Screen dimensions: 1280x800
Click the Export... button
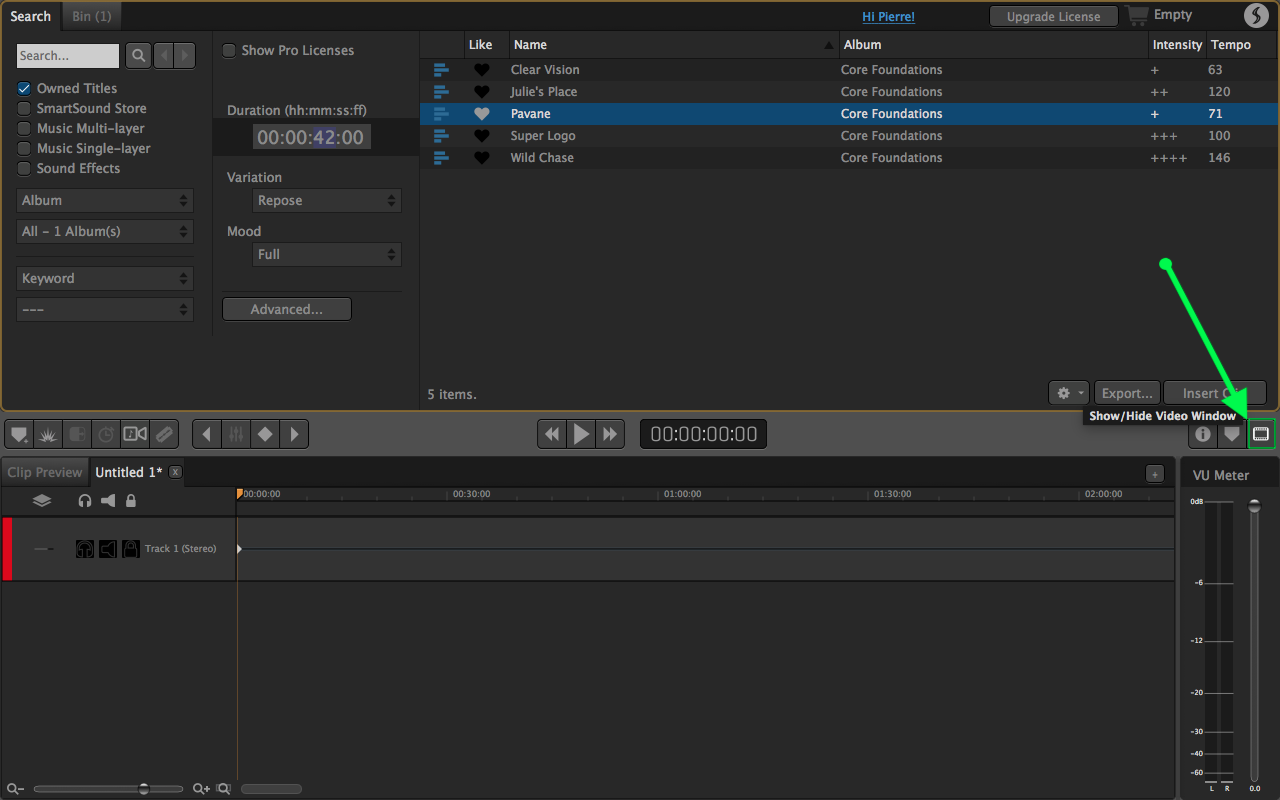point(1128,393)
